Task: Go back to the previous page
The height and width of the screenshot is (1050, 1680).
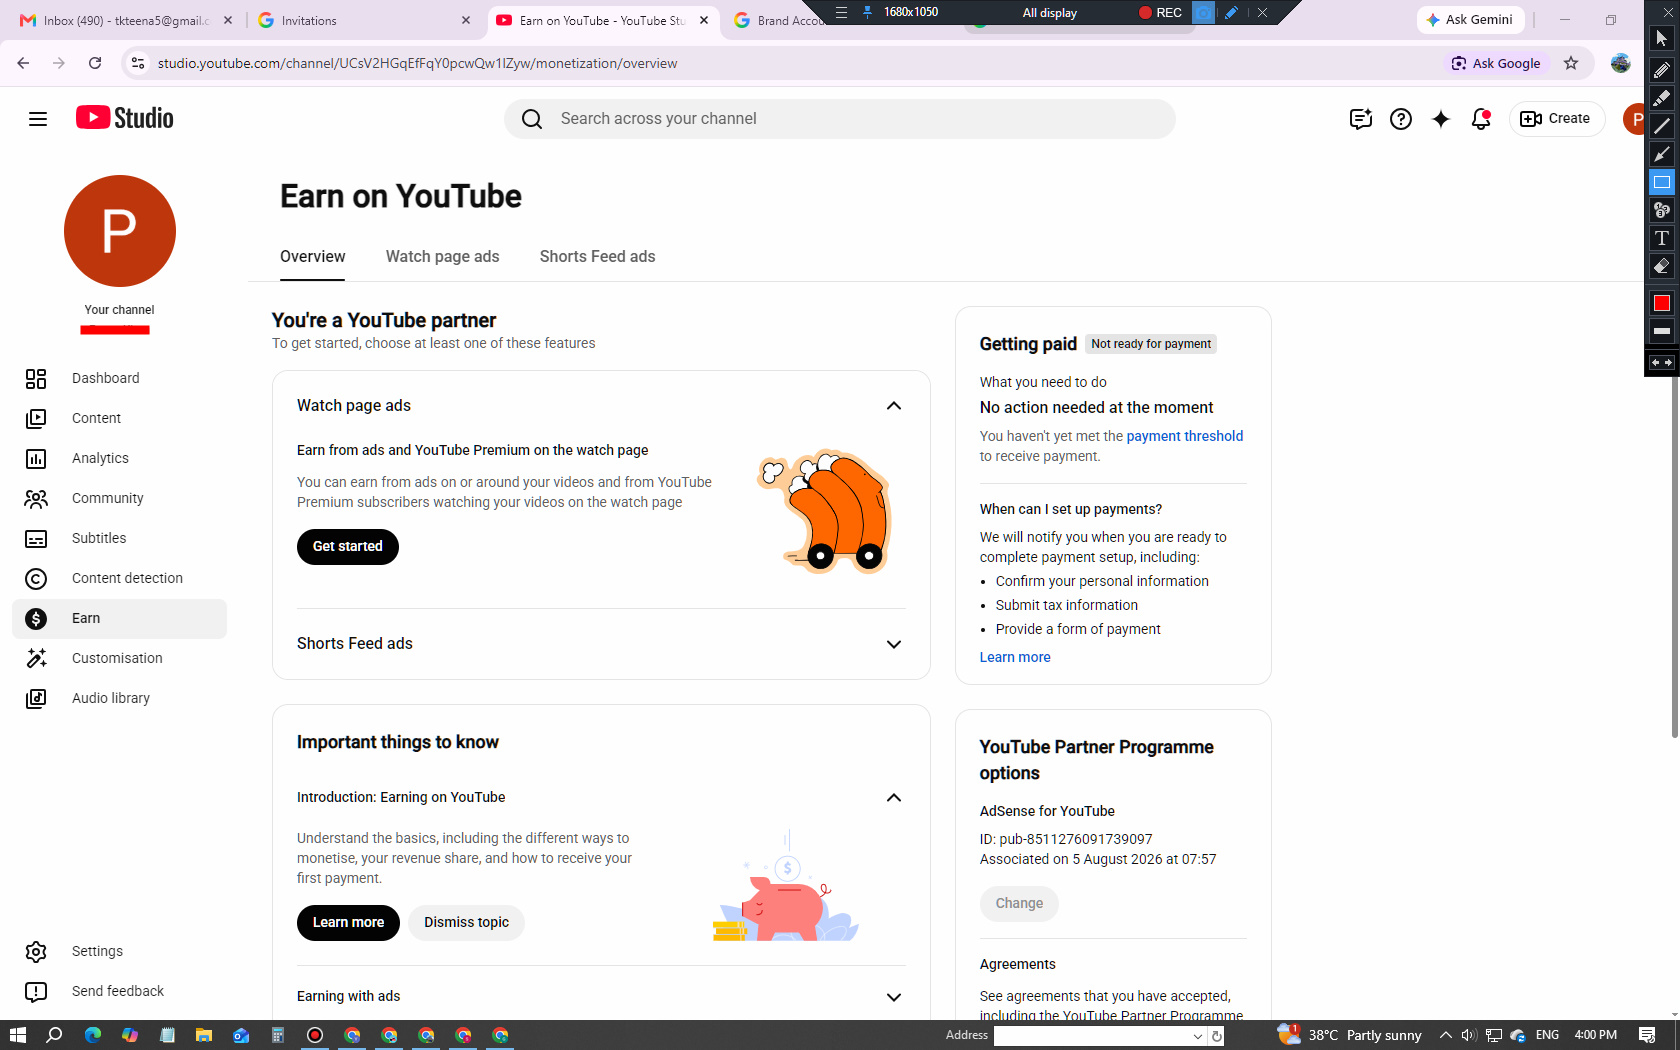Action: [23, 63]
